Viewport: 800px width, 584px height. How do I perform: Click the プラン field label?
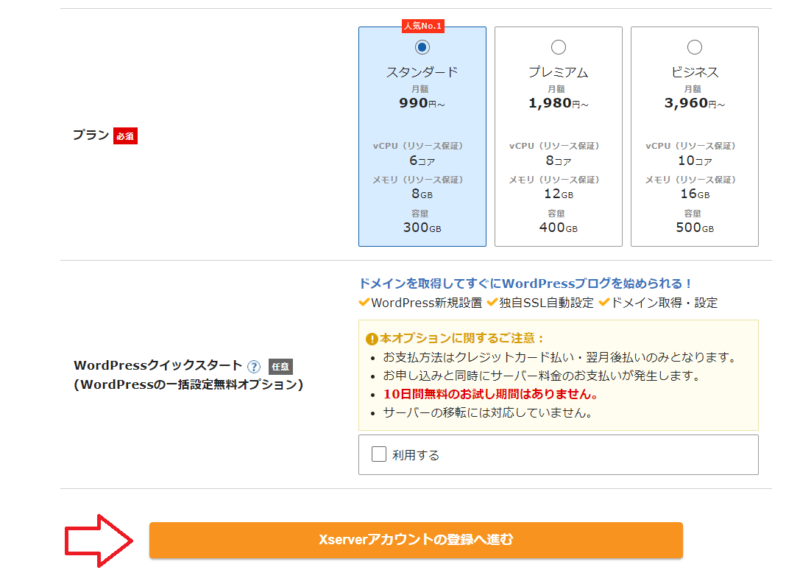point(91,135)
